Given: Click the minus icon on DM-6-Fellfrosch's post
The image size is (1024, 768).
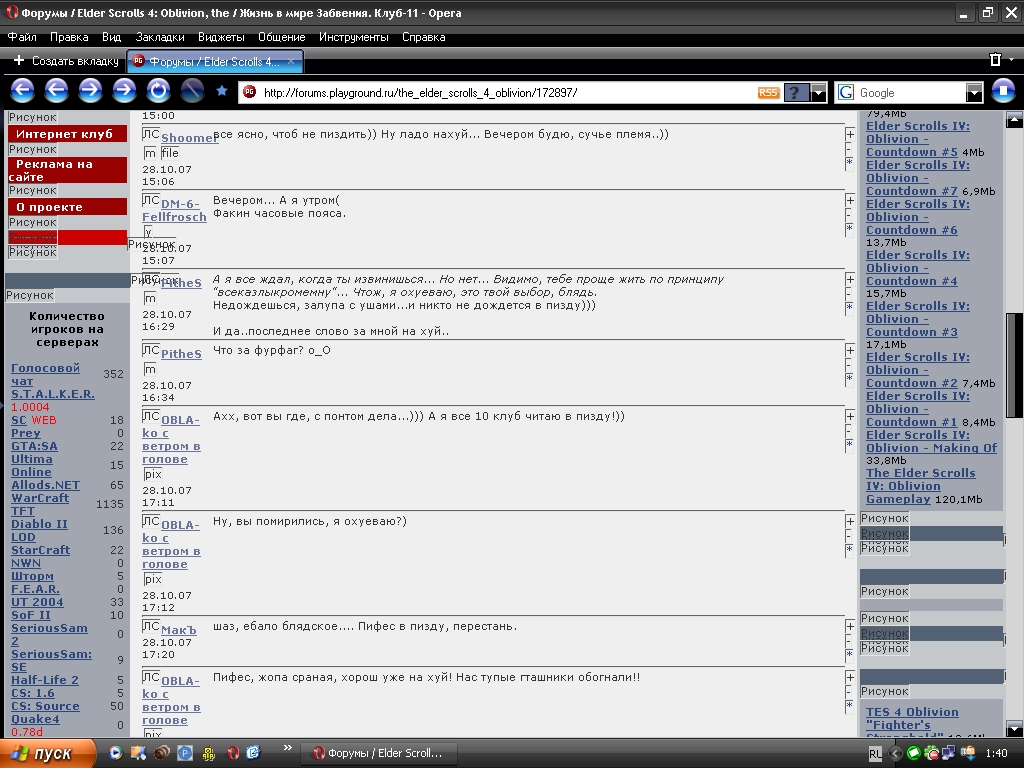Looking at the screenshot, I should (x=849, y=215).
